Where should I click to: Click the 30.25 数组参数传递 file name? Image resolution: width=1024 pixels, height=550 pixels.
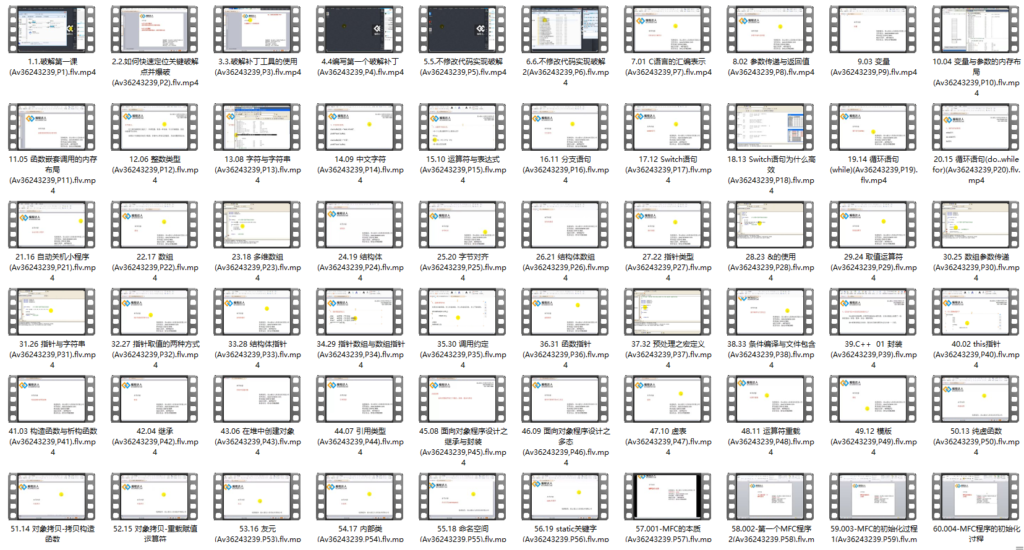click(976, 267)
